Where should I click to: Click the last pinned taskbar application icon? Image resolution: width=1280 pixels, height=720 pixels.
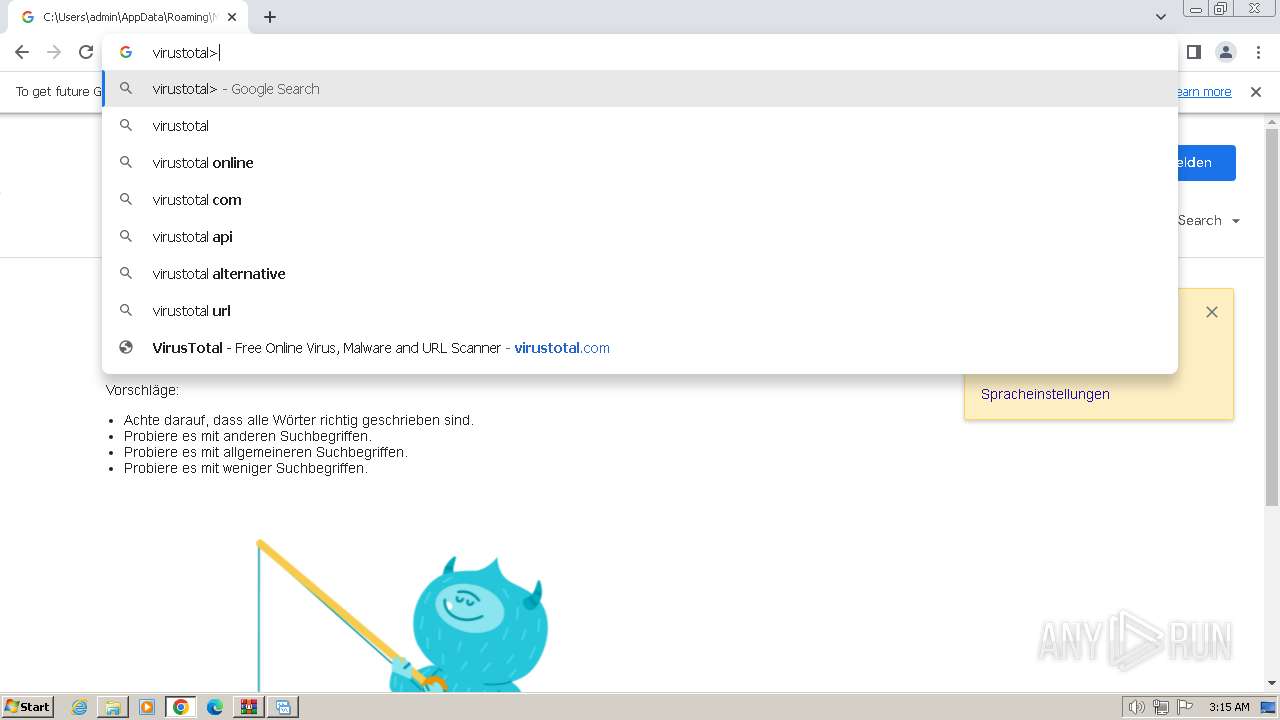pos(283,707)
